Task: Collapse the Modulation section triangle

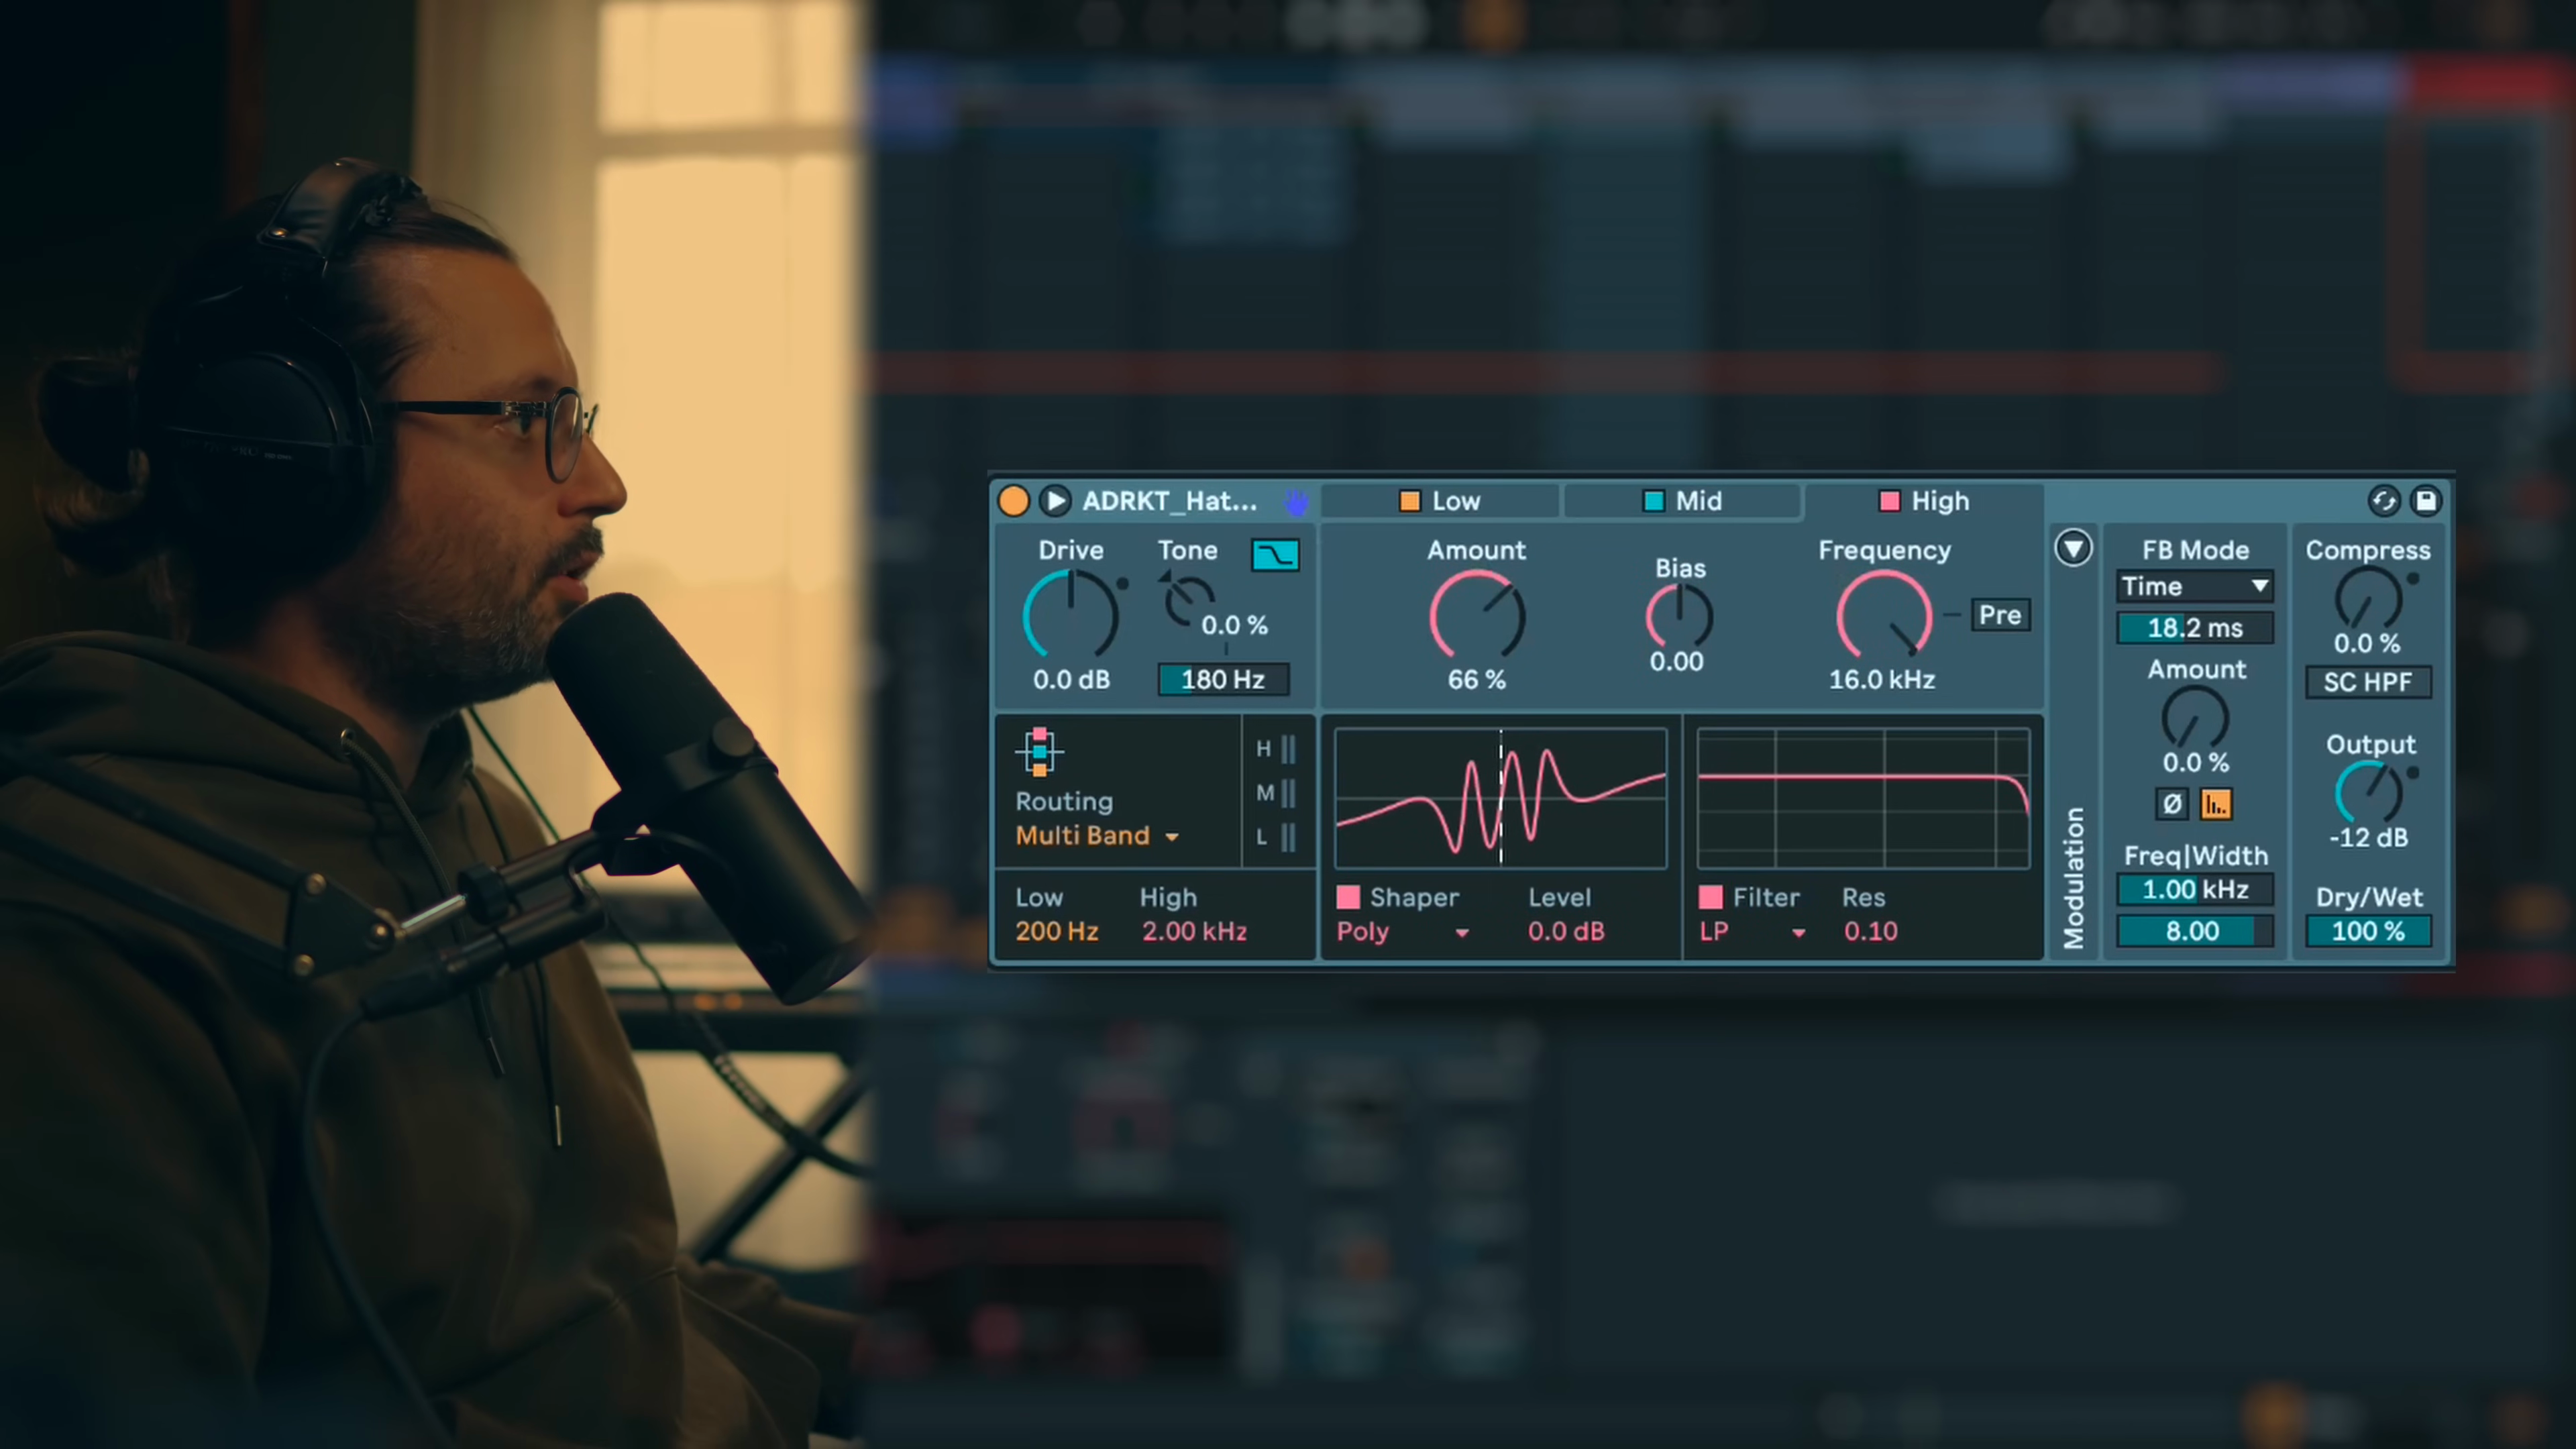Action: coord(2073,548)
